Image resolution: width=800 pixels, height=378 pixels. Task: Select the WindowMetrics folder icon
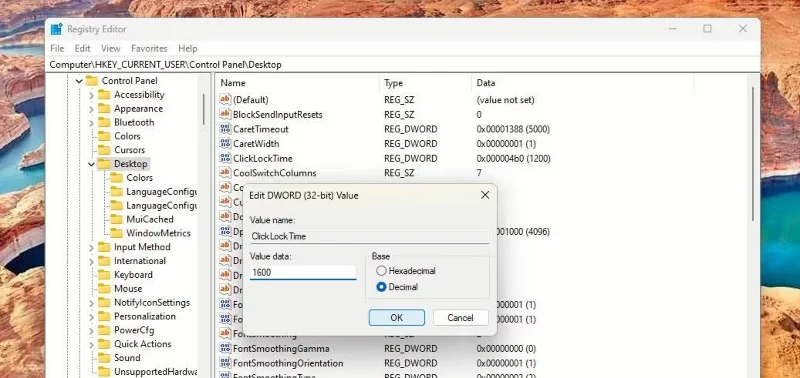117,233
